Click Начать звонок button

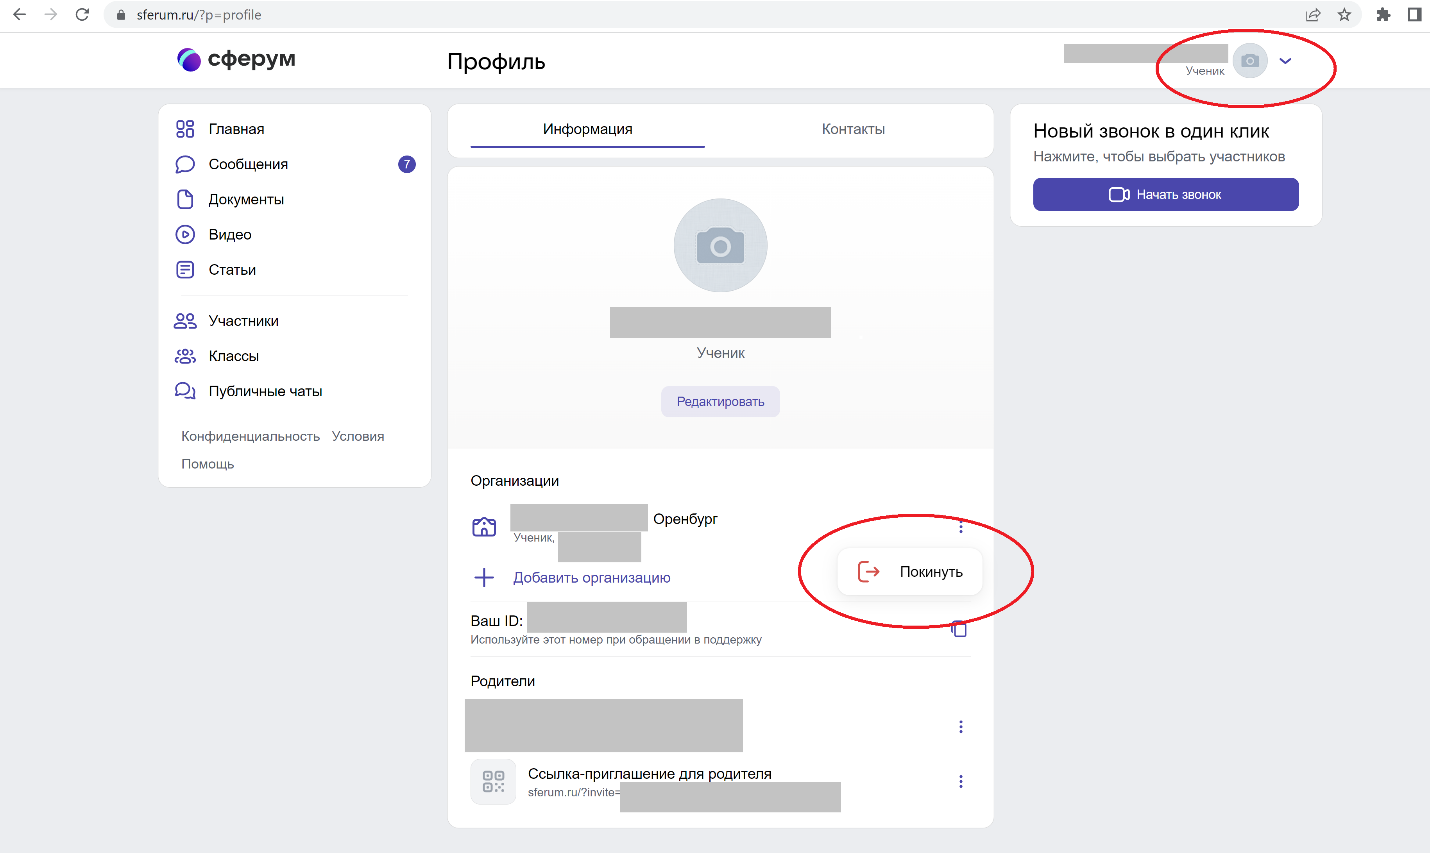1166,195
